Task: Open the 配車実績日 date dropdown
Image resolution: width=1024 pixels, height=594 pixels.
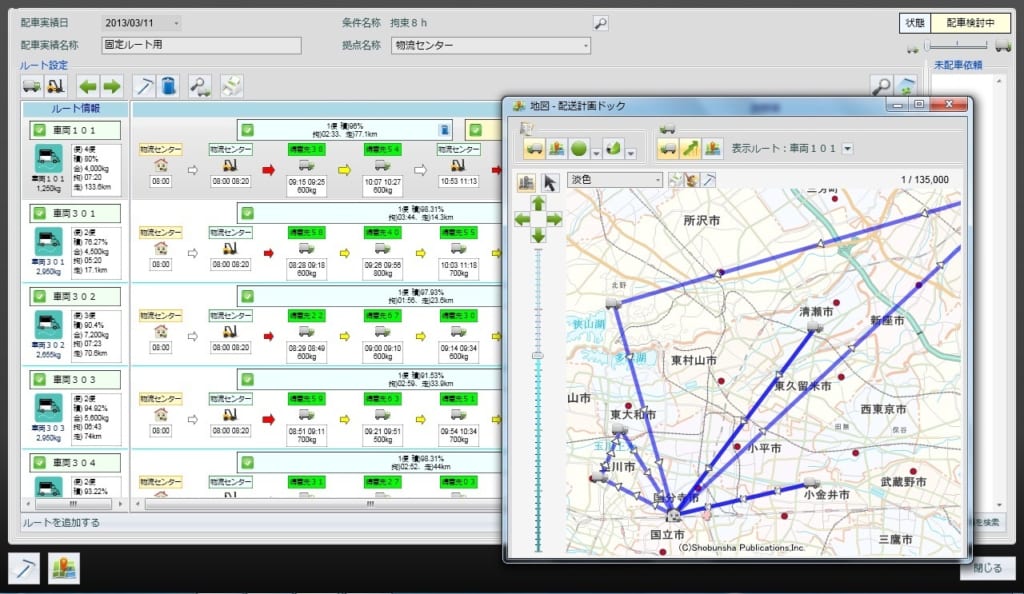Action: [176, 23]
